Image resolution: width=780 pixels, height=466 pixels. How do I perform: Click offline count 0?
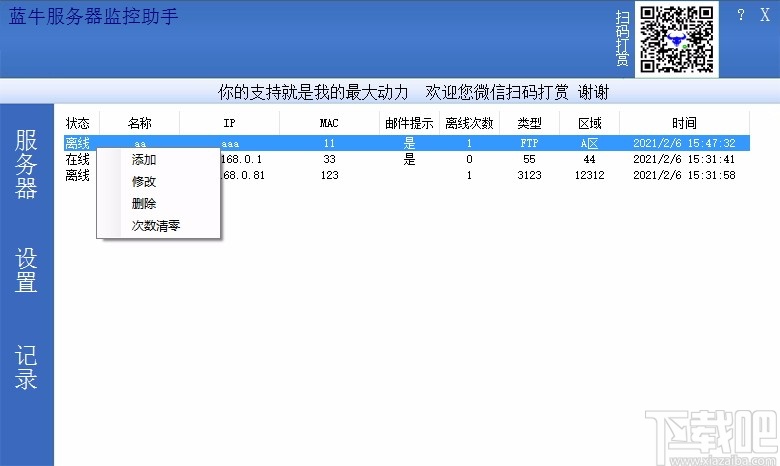coord(469,159)
